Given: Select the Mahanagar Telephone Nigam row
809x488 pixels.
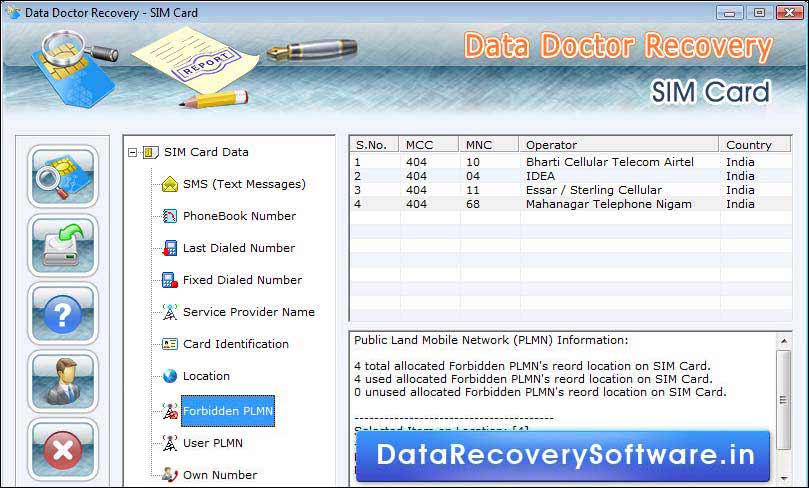Looking at the screenshot, I should click(571, 204).
